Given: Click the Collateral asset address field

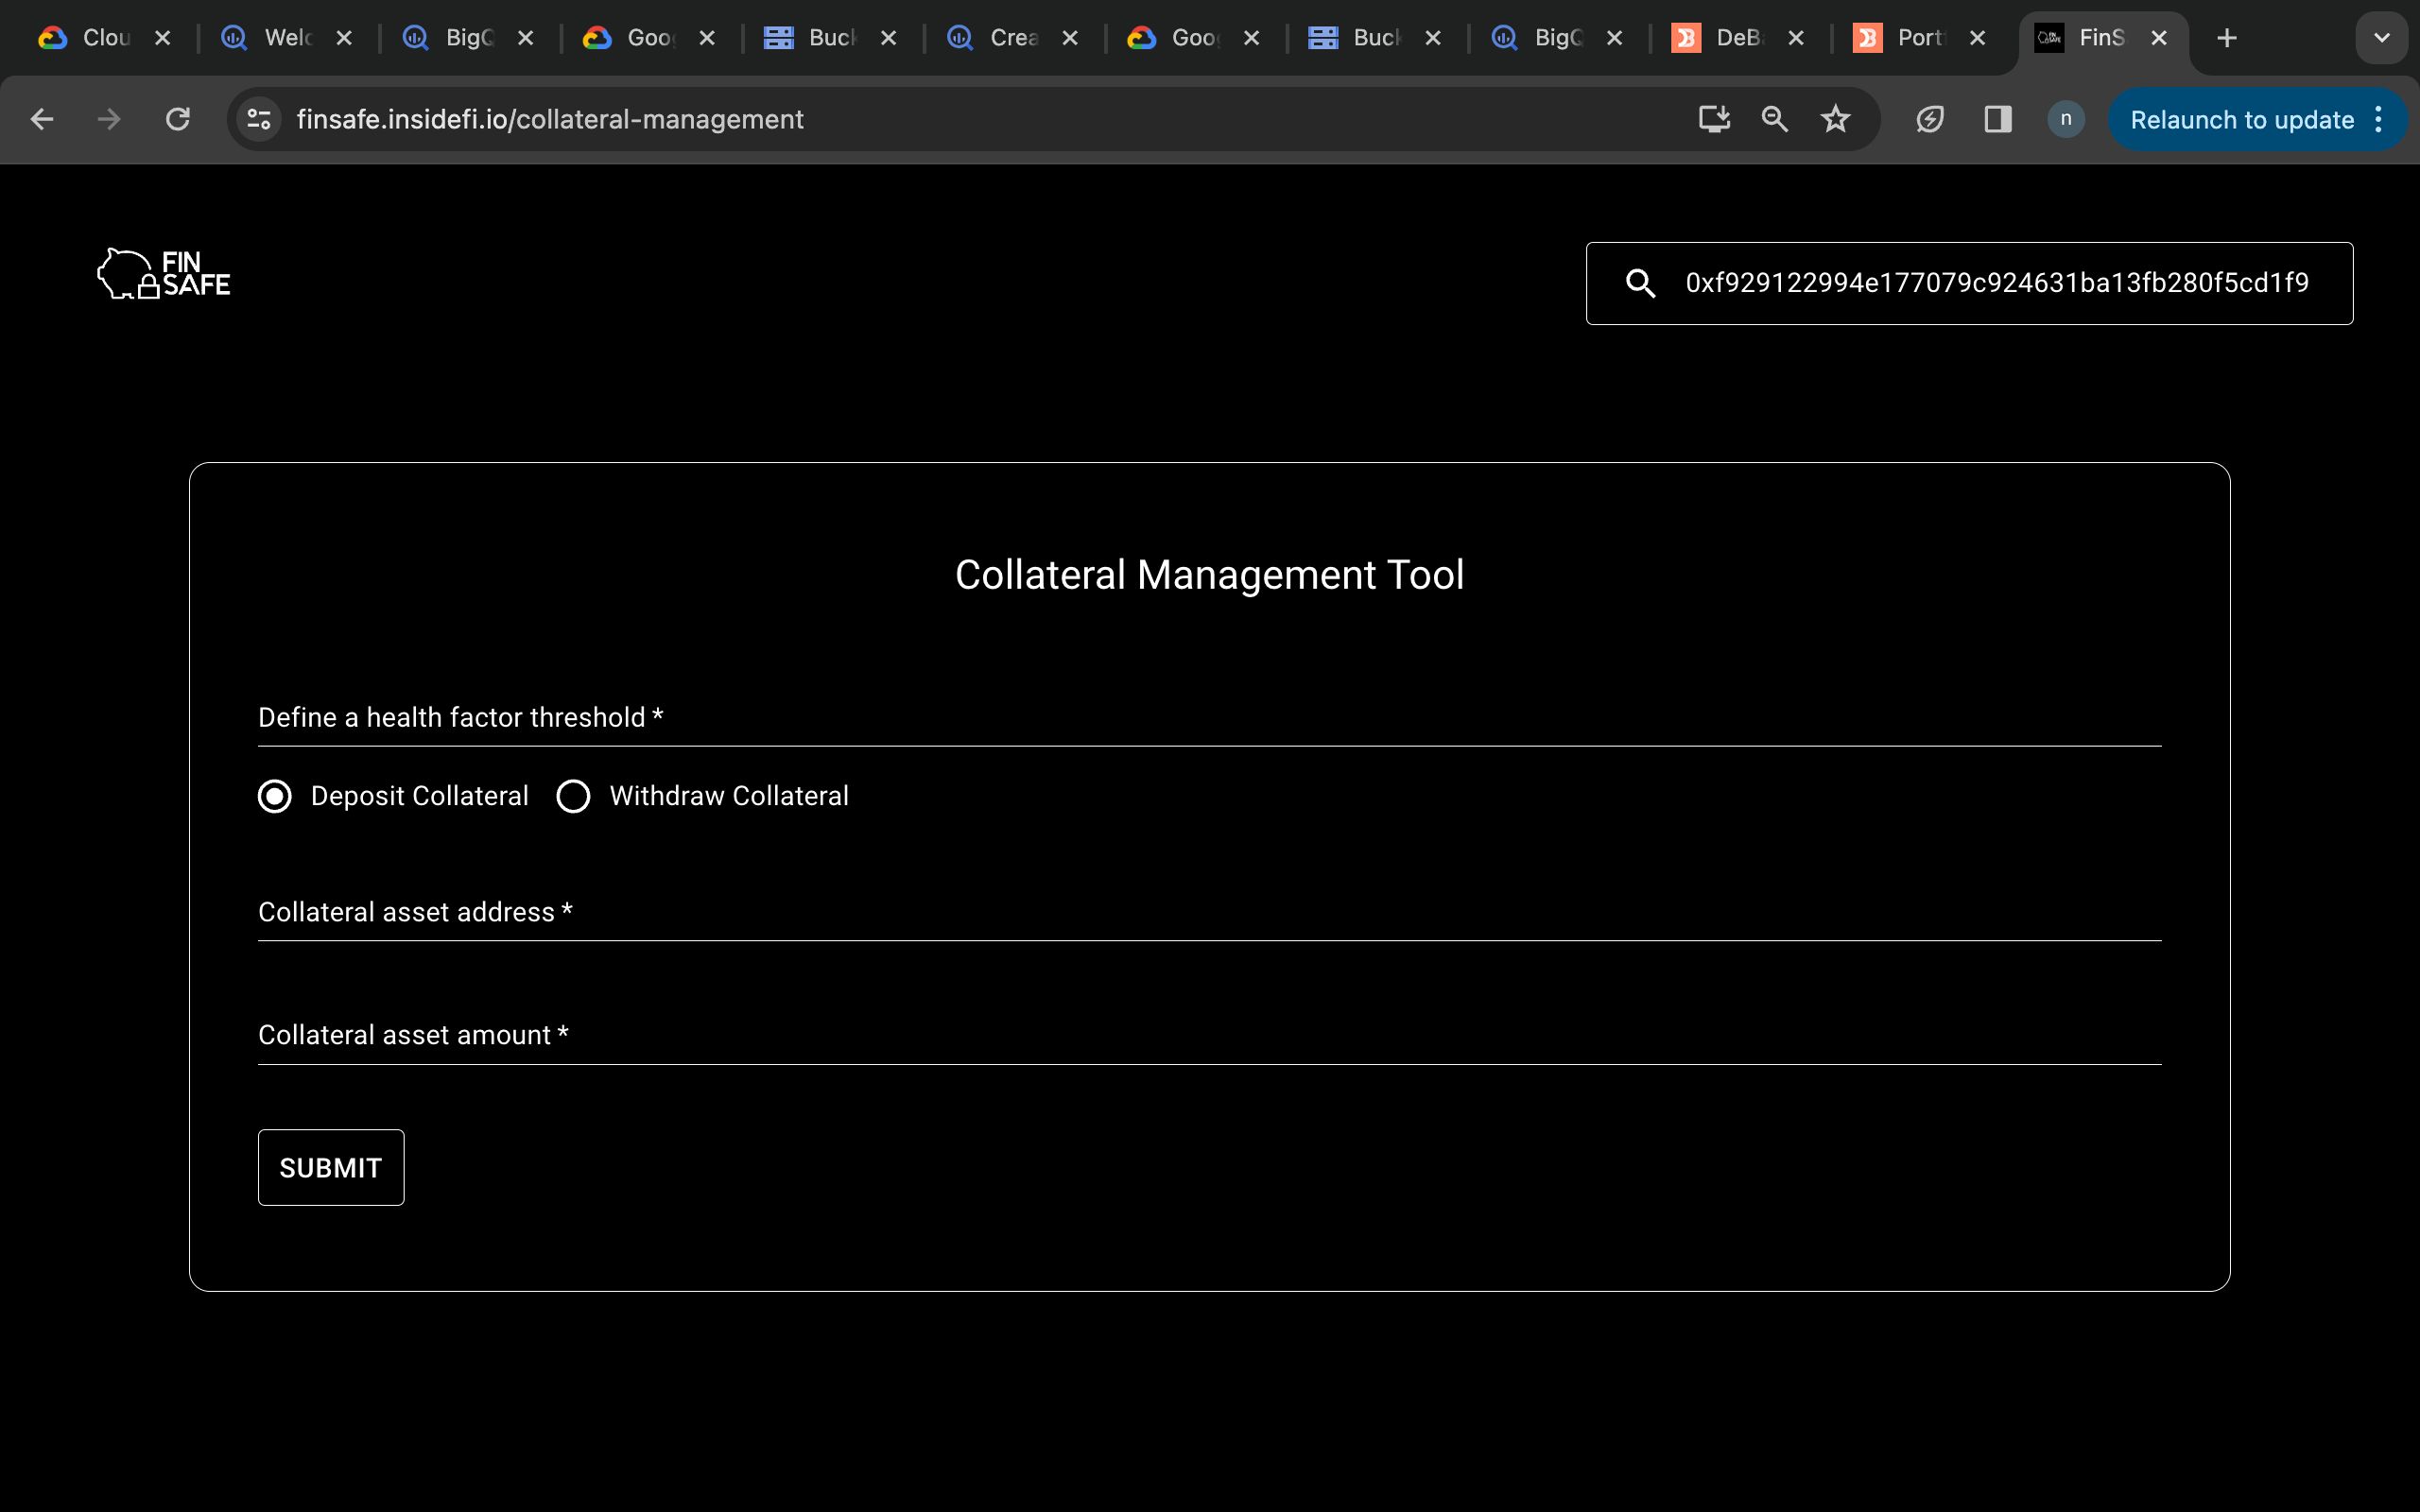Looking at the screenshot, I should 1209,912.
